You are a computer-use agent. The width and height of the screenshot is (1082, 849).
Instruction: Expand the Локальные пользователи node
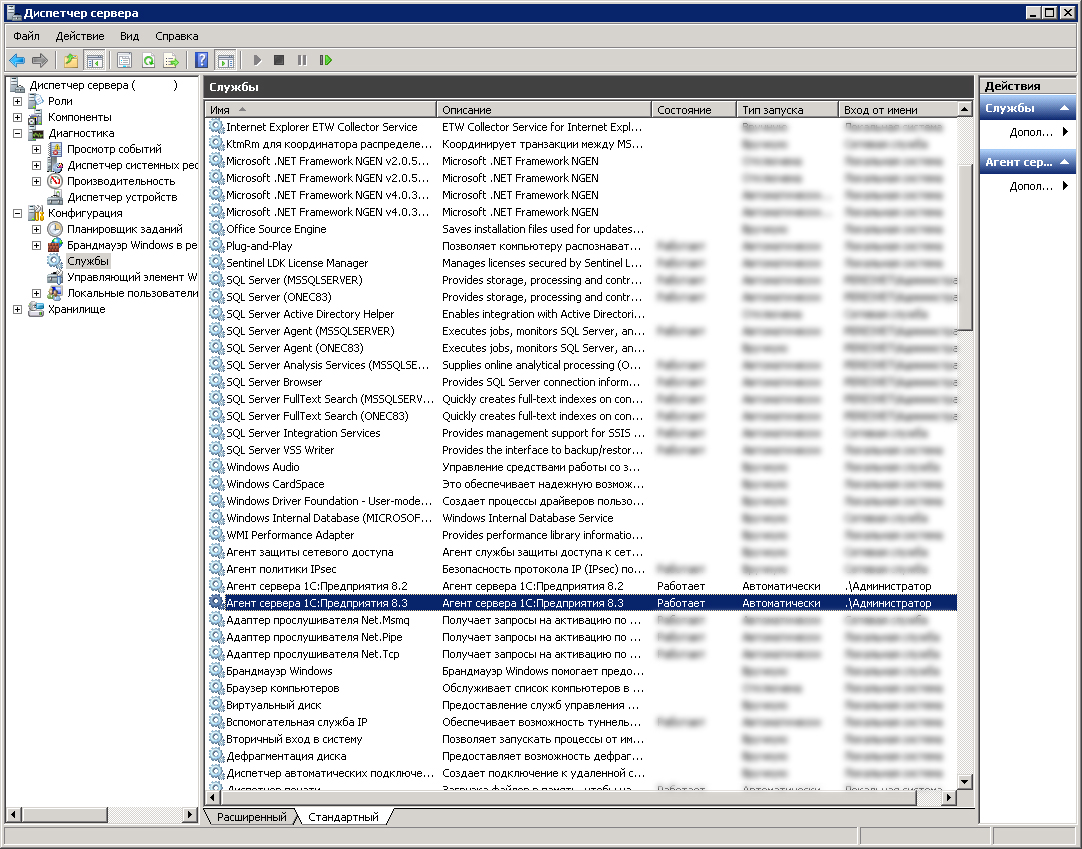click(x=37, y=293)
